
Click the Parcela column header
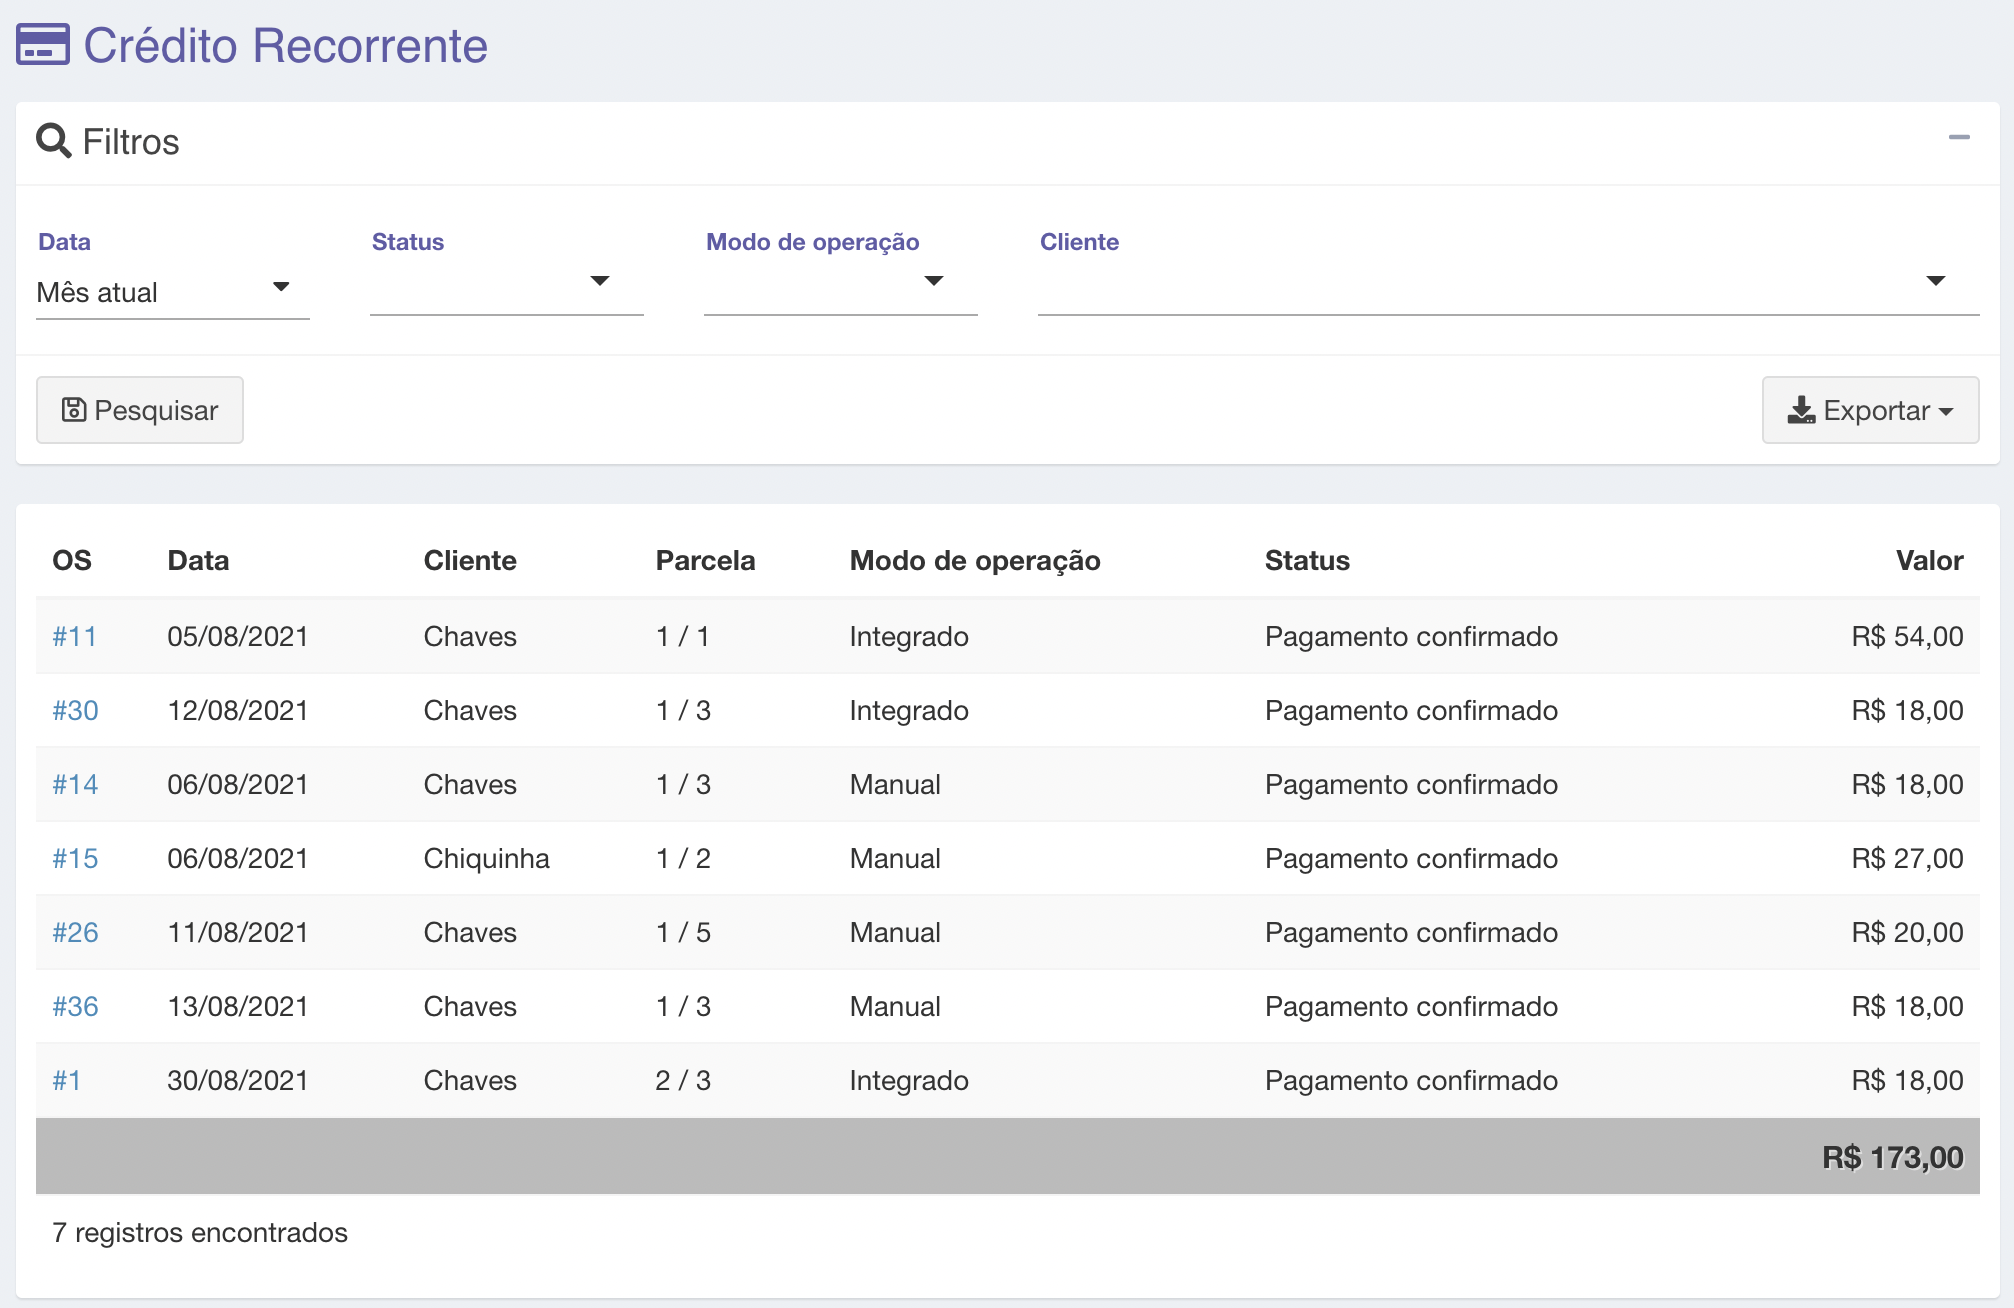click(x=705, y=560)
